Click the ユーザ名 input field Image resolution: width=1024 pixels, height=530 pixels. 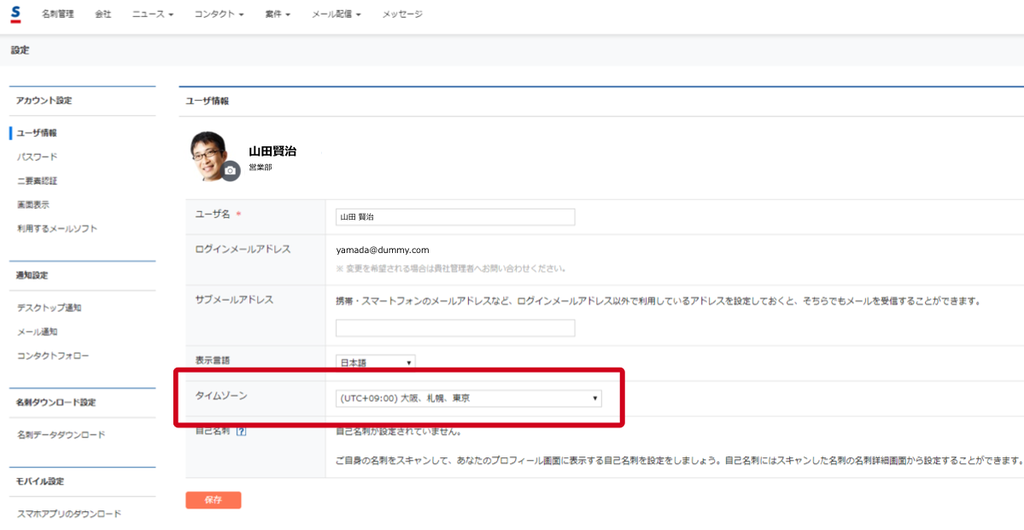point(455,217)
